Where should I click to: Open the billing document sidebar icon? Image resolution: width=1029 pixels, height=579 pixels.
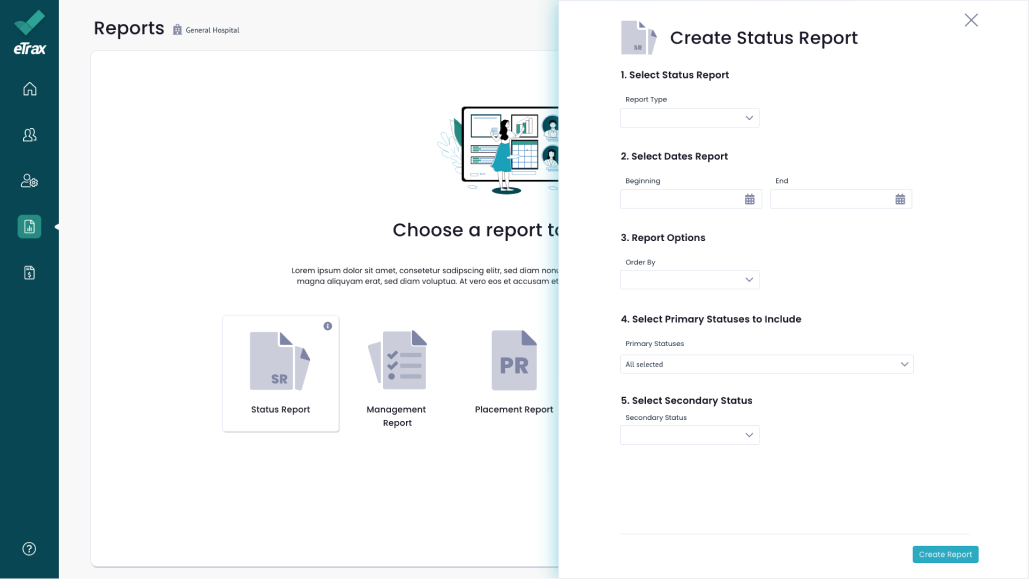click(x=29, y=273)
